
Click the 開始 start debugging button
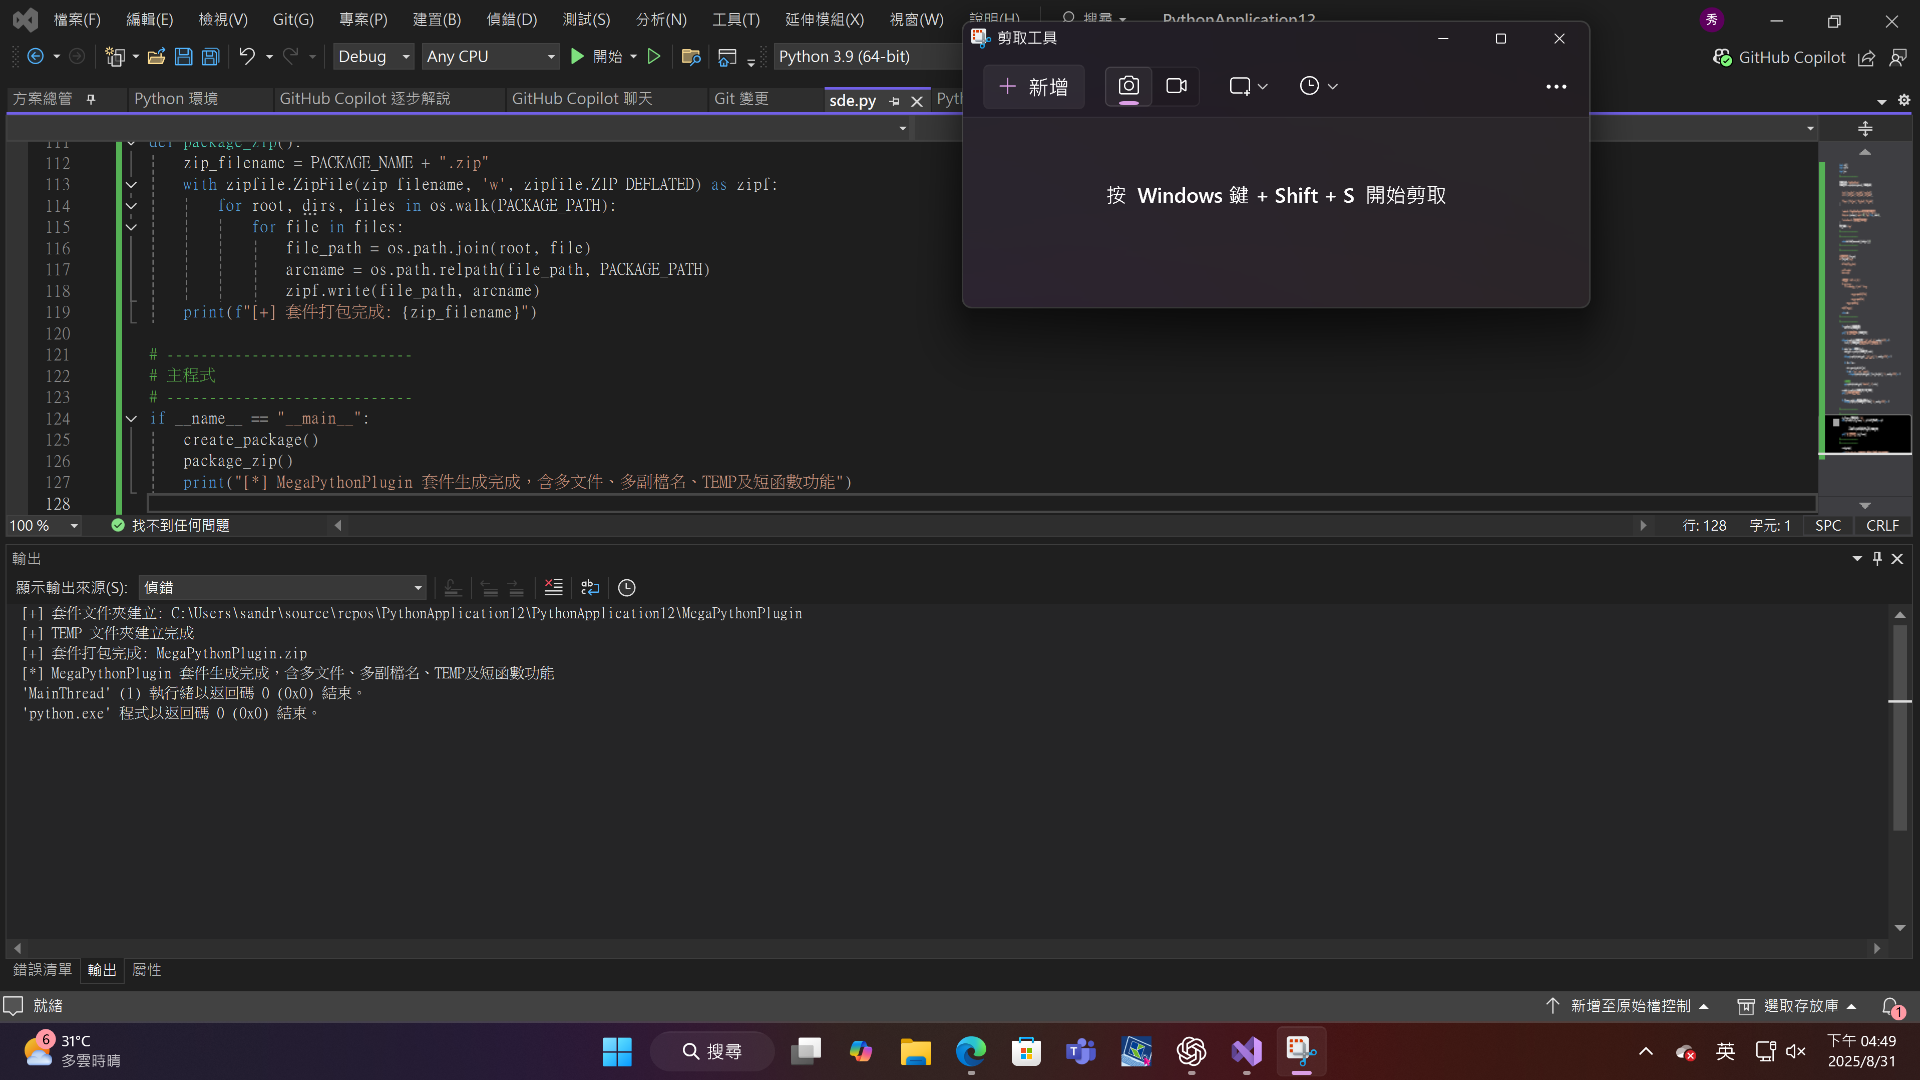click(x=597, y=57)
